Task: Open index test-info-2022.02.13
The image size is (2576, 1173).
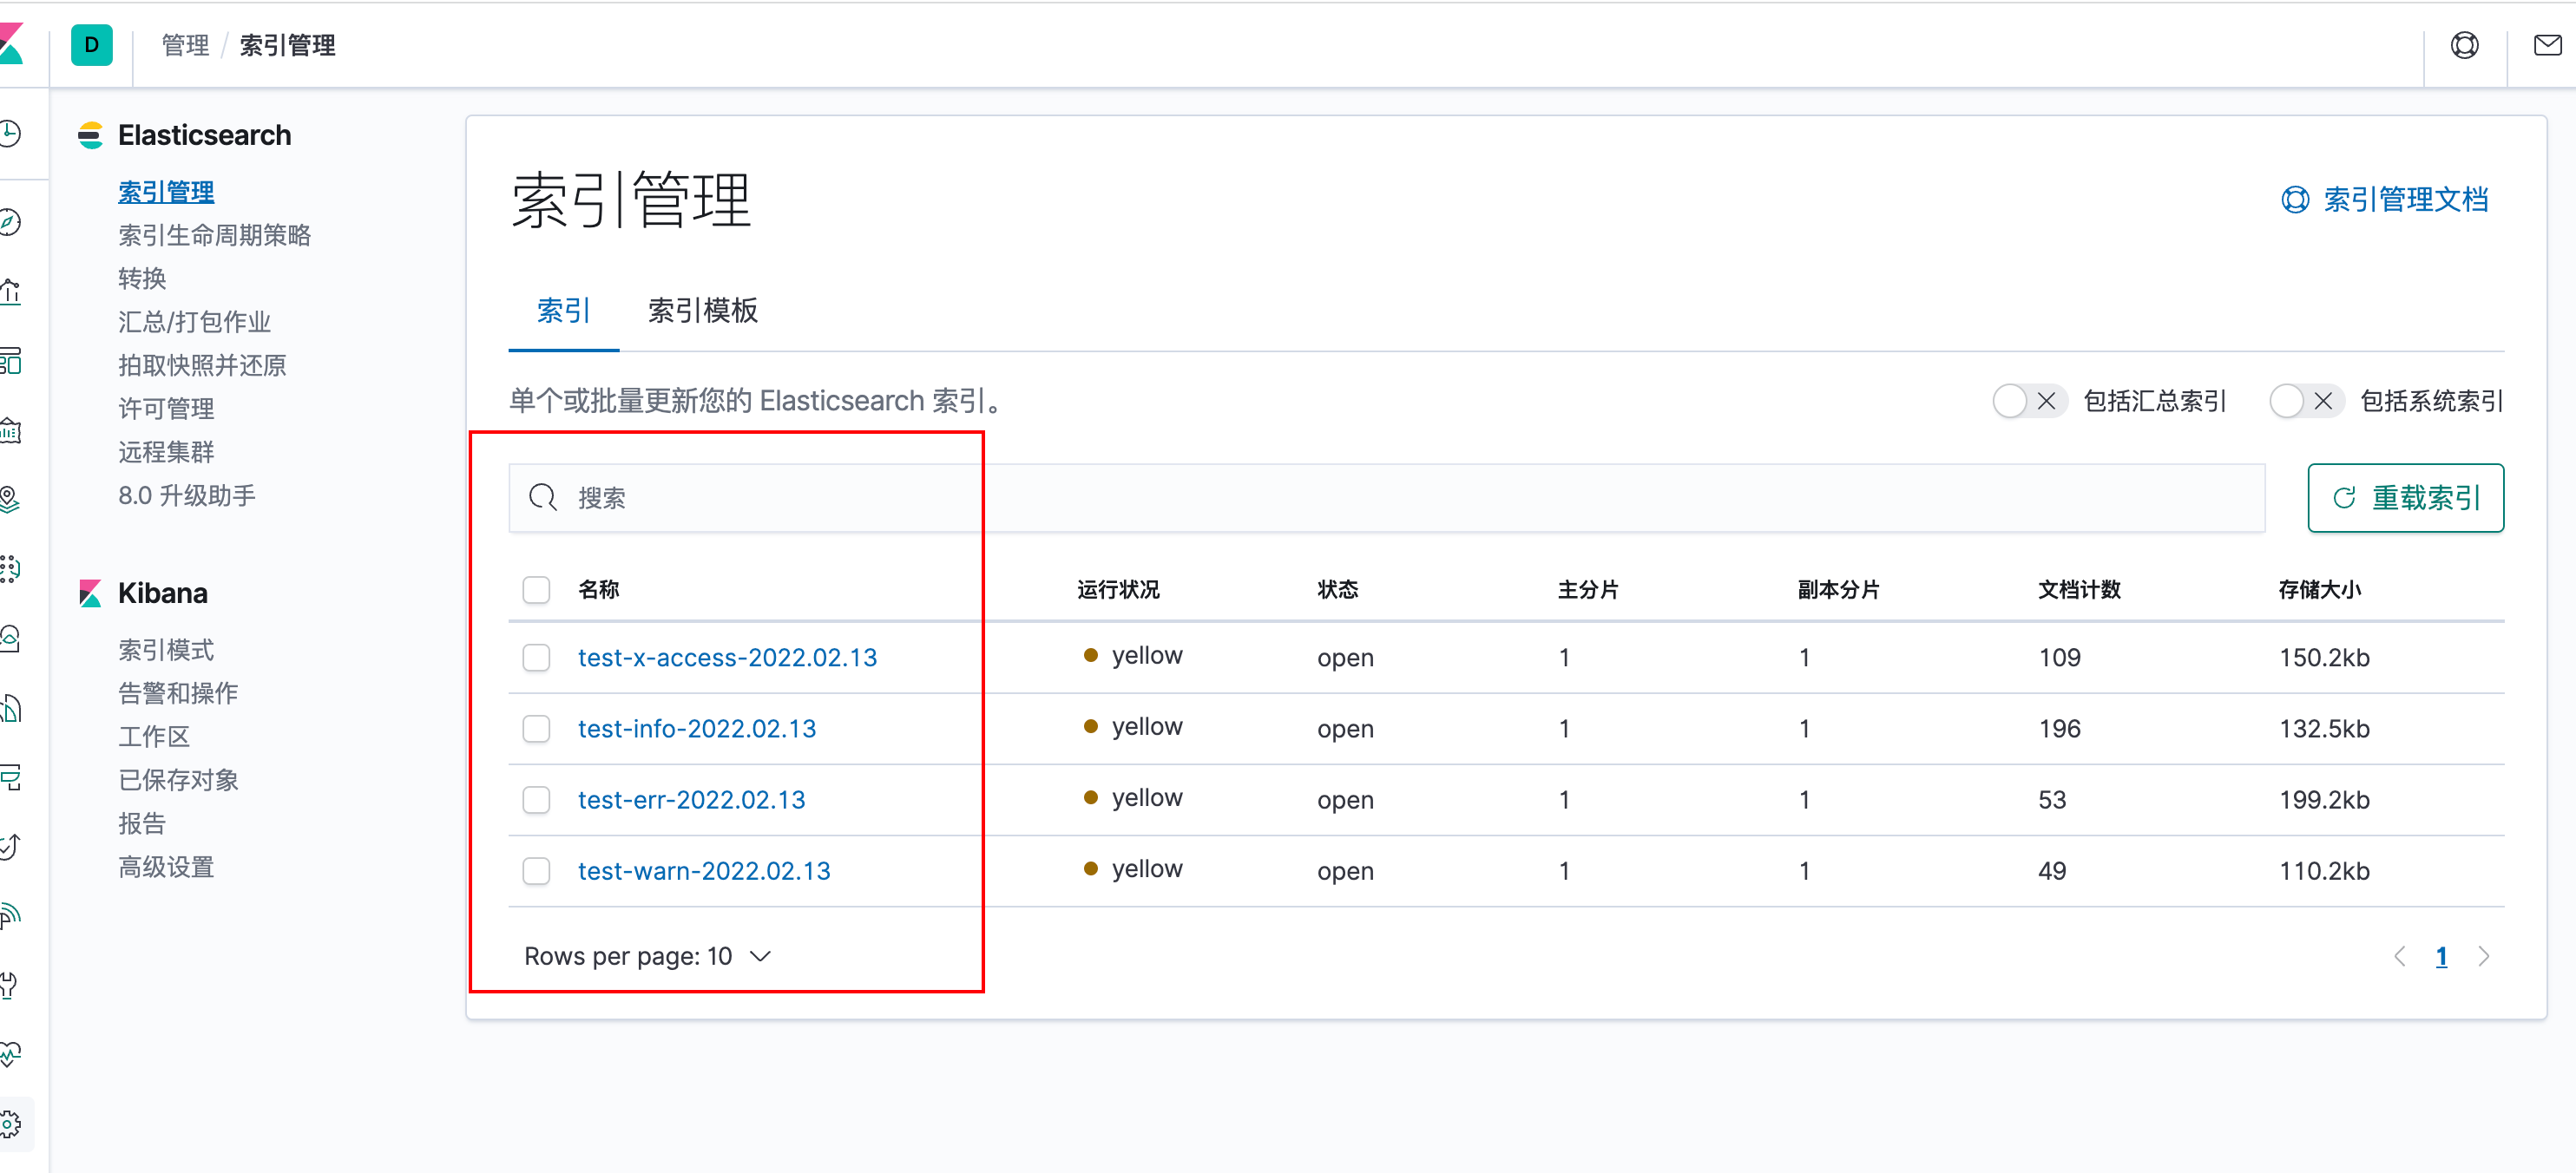Action: tap(697, 728)
